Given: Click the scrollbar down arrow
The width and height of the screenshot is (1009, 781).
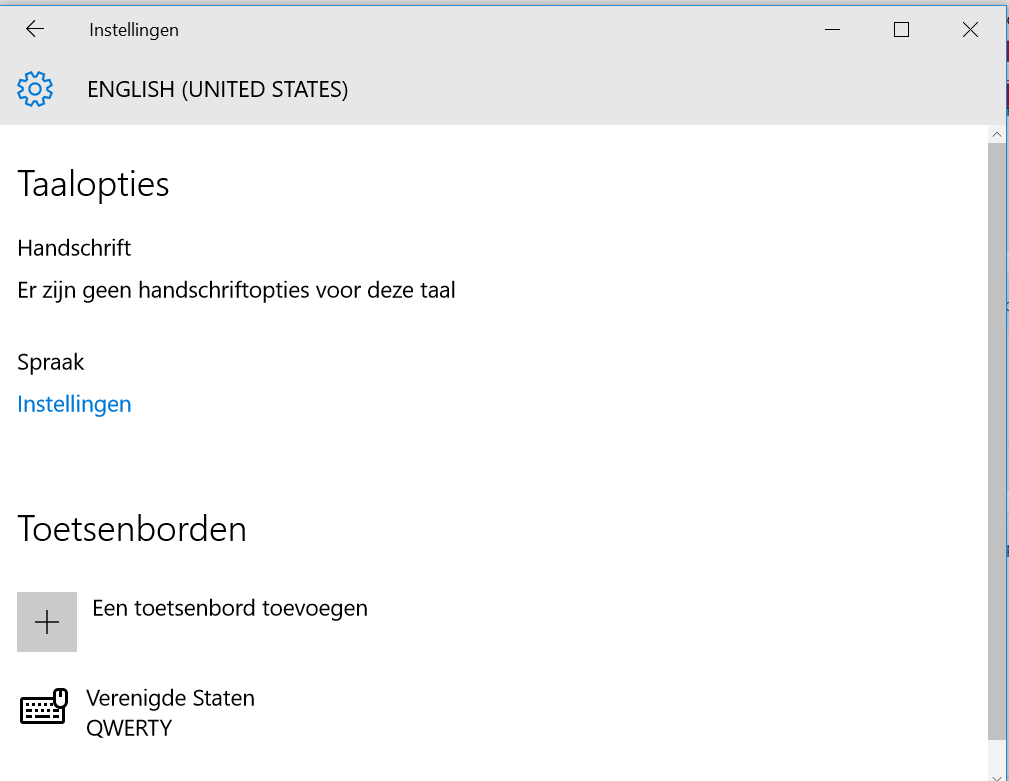Looking at the screenshot, I should pos(995,773).
